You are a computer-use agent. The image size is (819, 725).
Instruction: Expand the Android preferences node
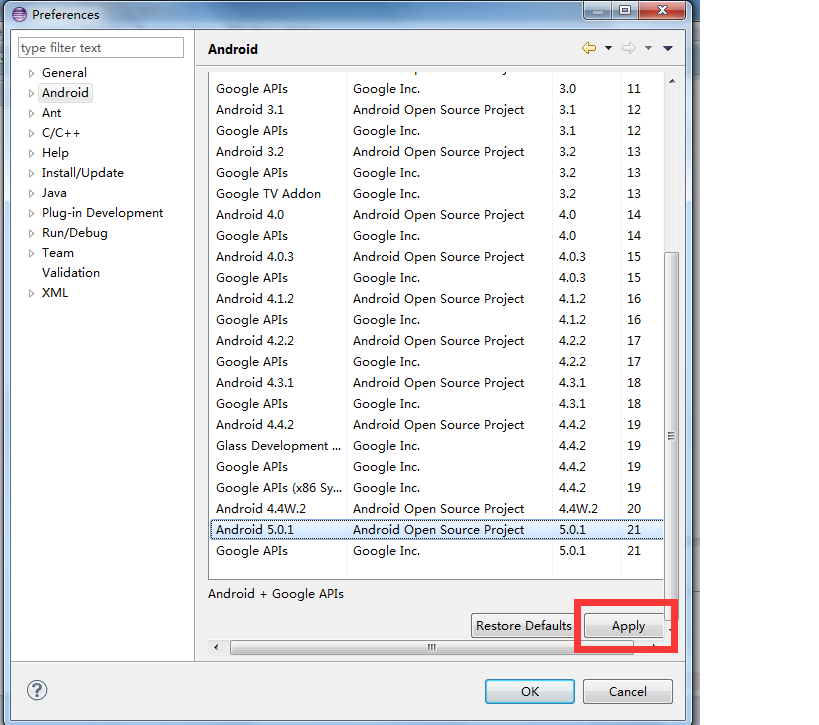31,93
